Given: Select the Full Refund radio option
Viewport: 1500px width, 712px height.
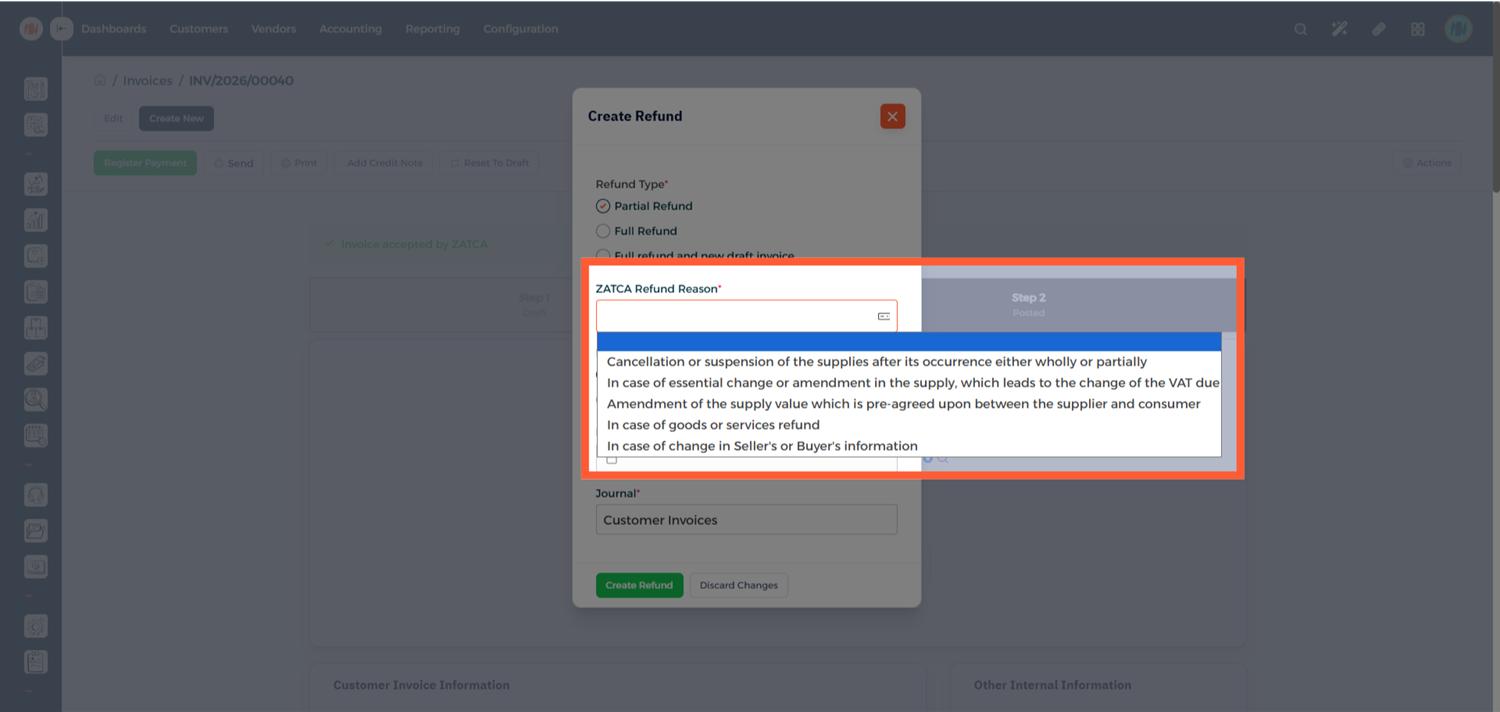Looking at the screenshot, I should [603, 231].
